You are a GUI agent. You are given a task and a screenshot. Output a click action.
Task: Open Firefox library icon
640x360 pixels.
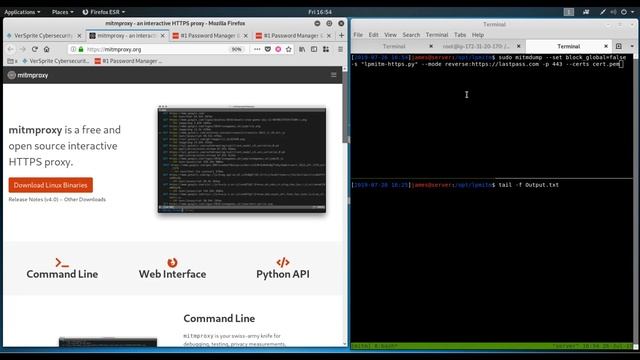coord(302,49)
